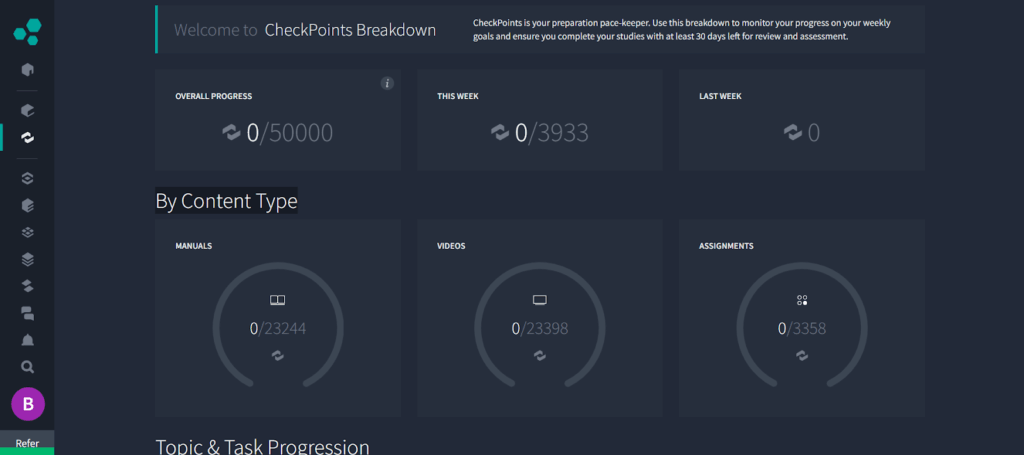The width and height of the screenshot is (1024, 455).
Task: Select the active CheckPoints sidebar icon
Action: point(27,138)
